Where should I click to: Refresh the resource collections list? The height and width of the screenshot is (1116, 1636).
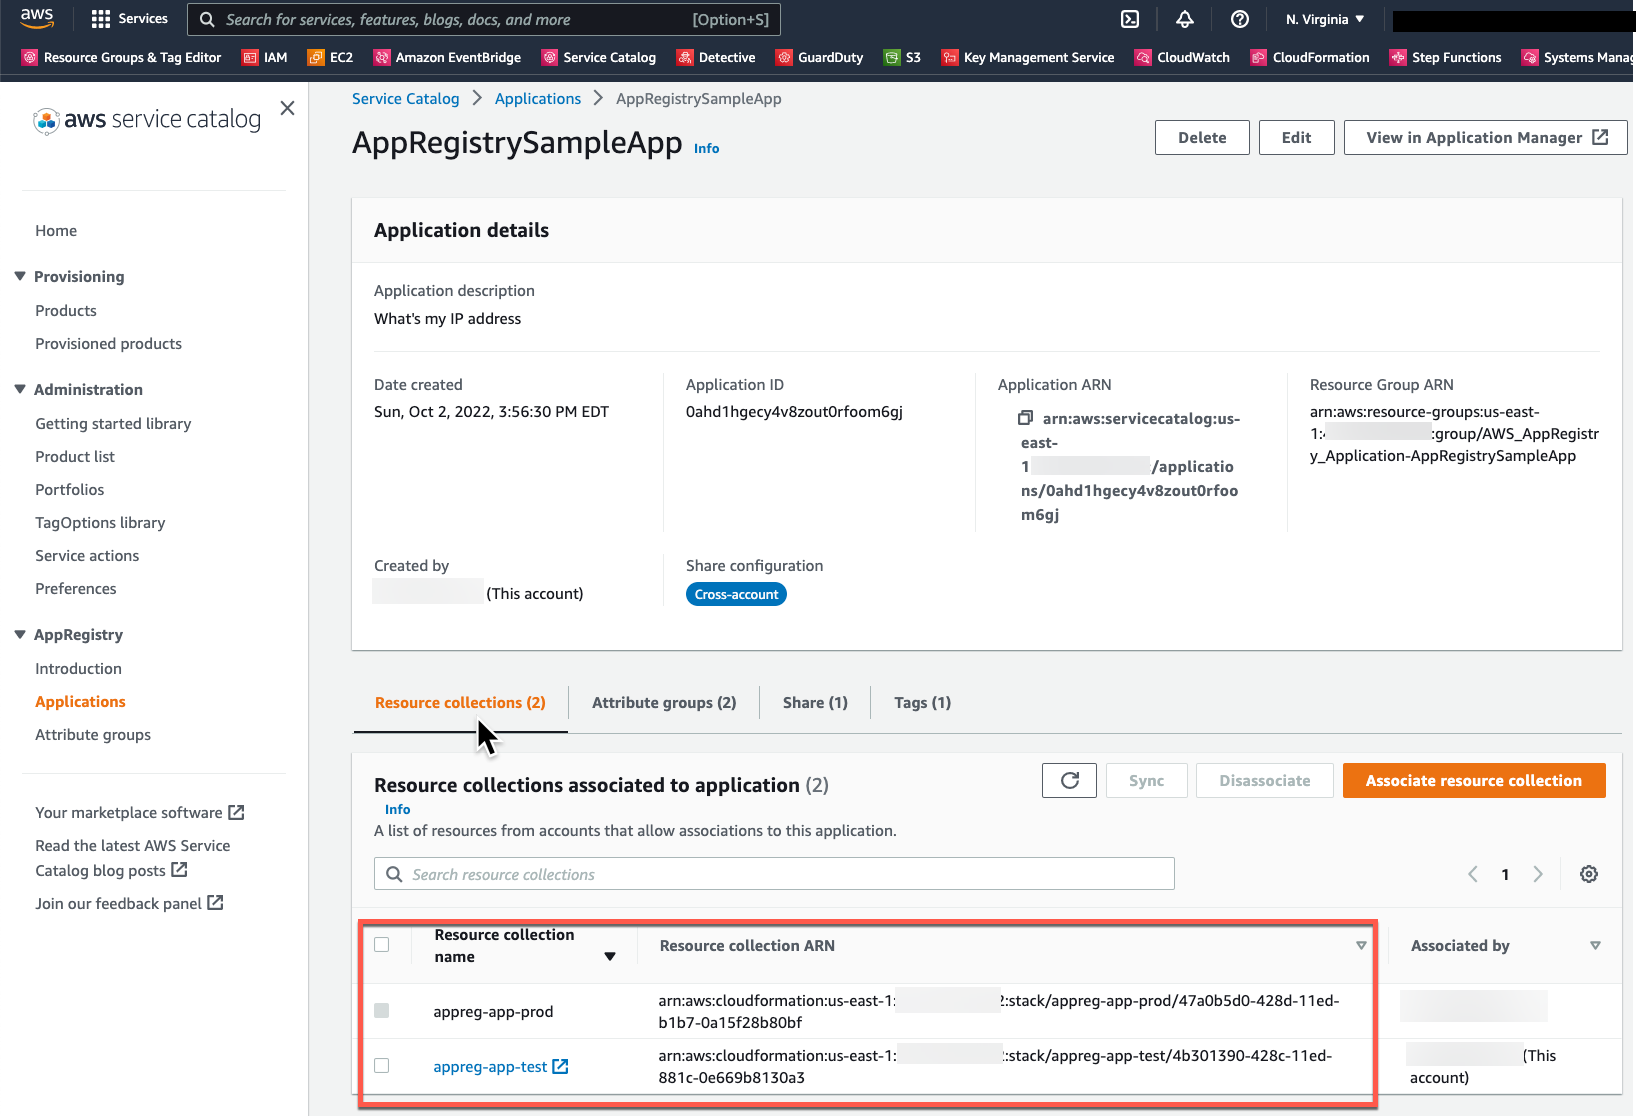coord(1068,780)
